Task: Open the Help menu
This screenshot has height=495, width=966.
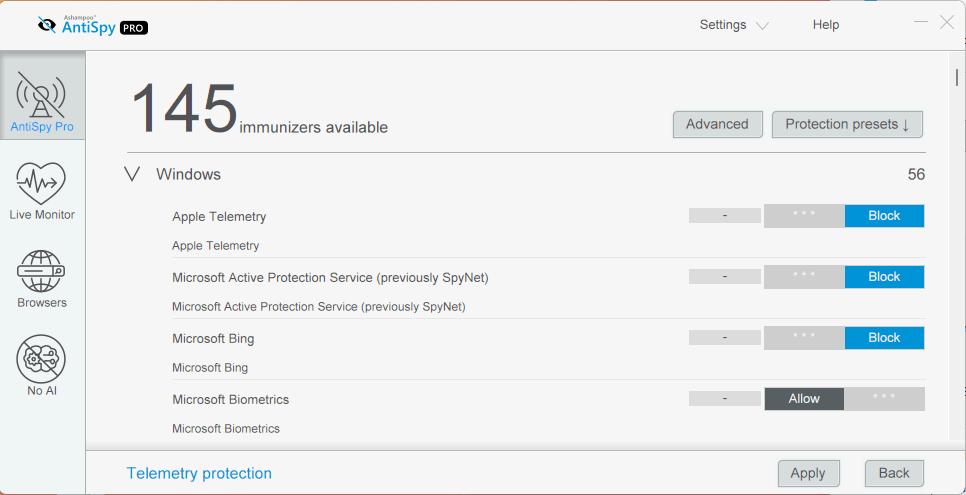Action: pos(826,25)
